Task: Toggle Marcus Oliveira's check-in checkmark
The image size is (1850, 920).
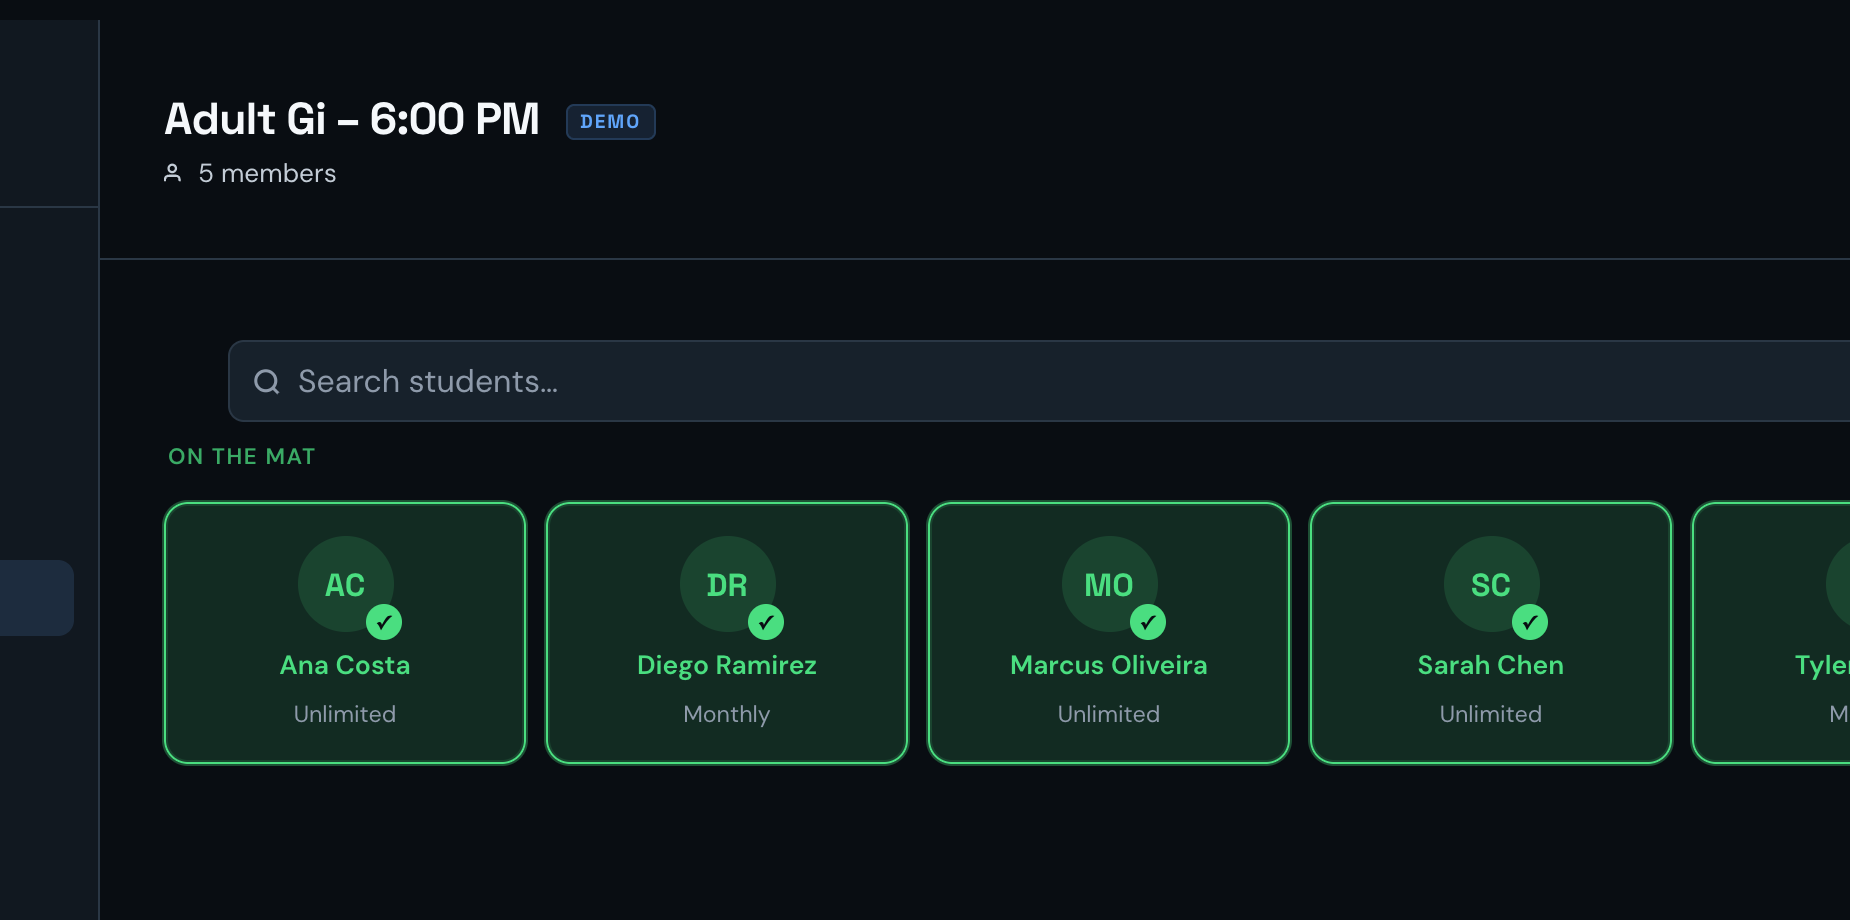Action: (x=1148, y=622)
